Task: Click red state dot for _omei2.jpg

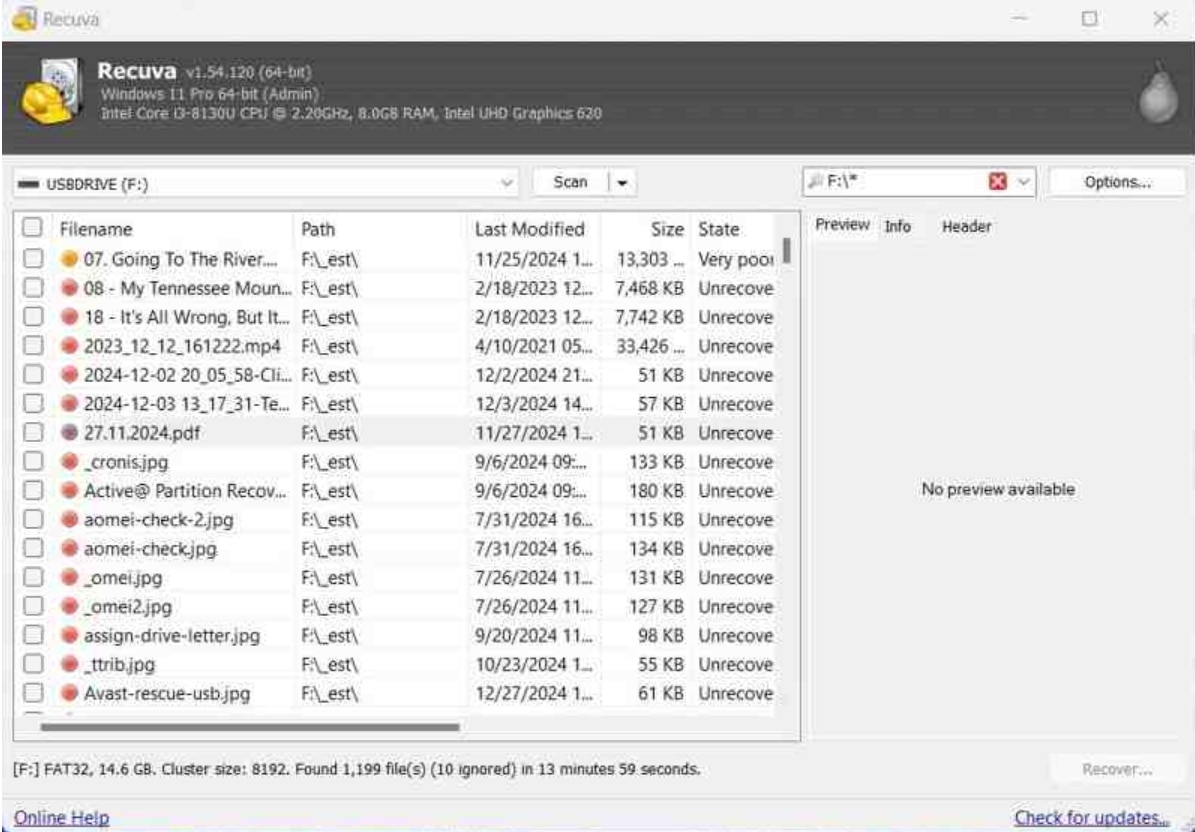Action: (69, 606)
